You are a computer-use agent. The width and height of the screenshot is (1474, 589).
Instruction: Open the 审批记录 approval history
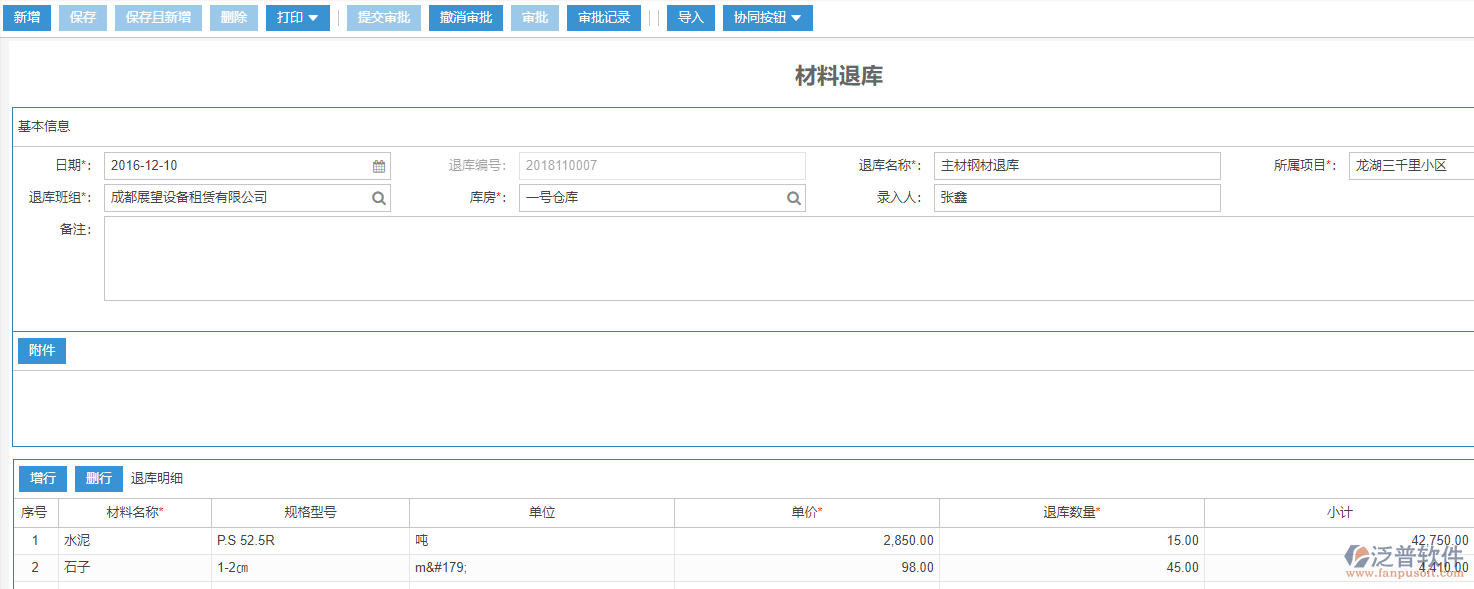603,17
